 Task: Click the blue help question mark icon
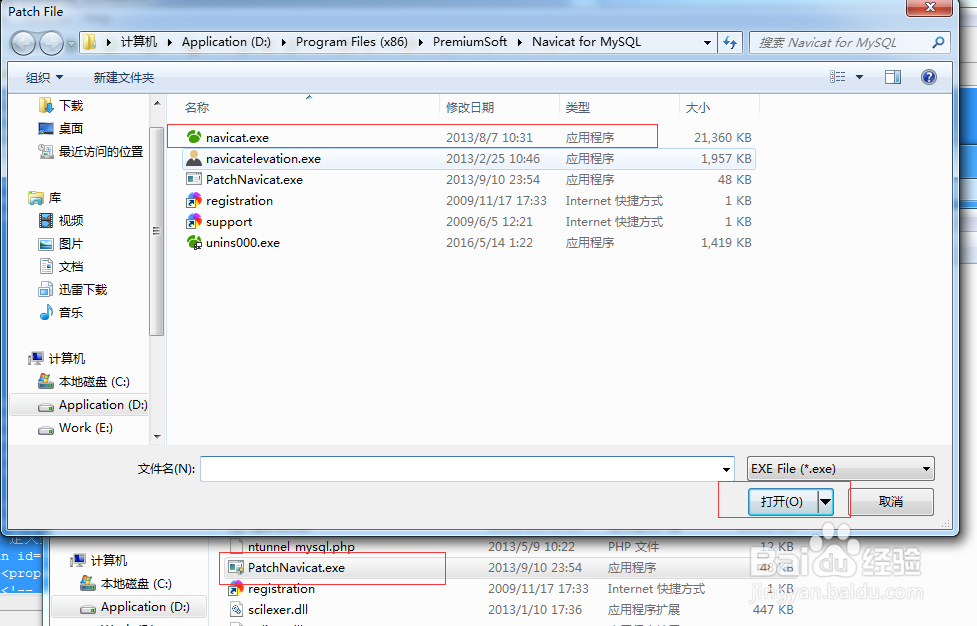pos(928,77)
